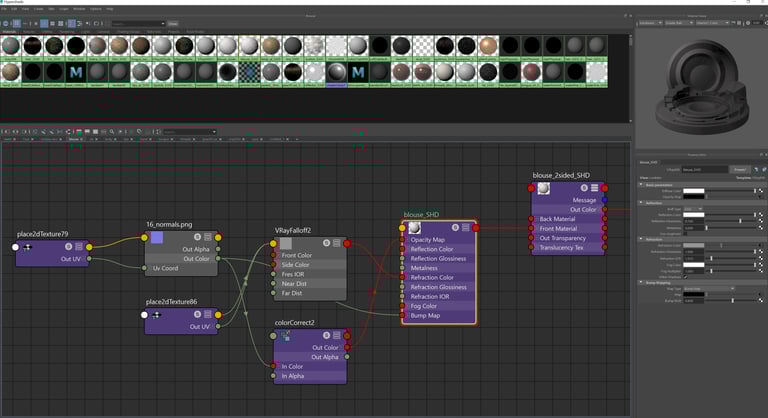Image resolution: width=768 pixels, height=418 pixels.
Task: Switch to the Materials tab
Action: [x=9, y=32]
